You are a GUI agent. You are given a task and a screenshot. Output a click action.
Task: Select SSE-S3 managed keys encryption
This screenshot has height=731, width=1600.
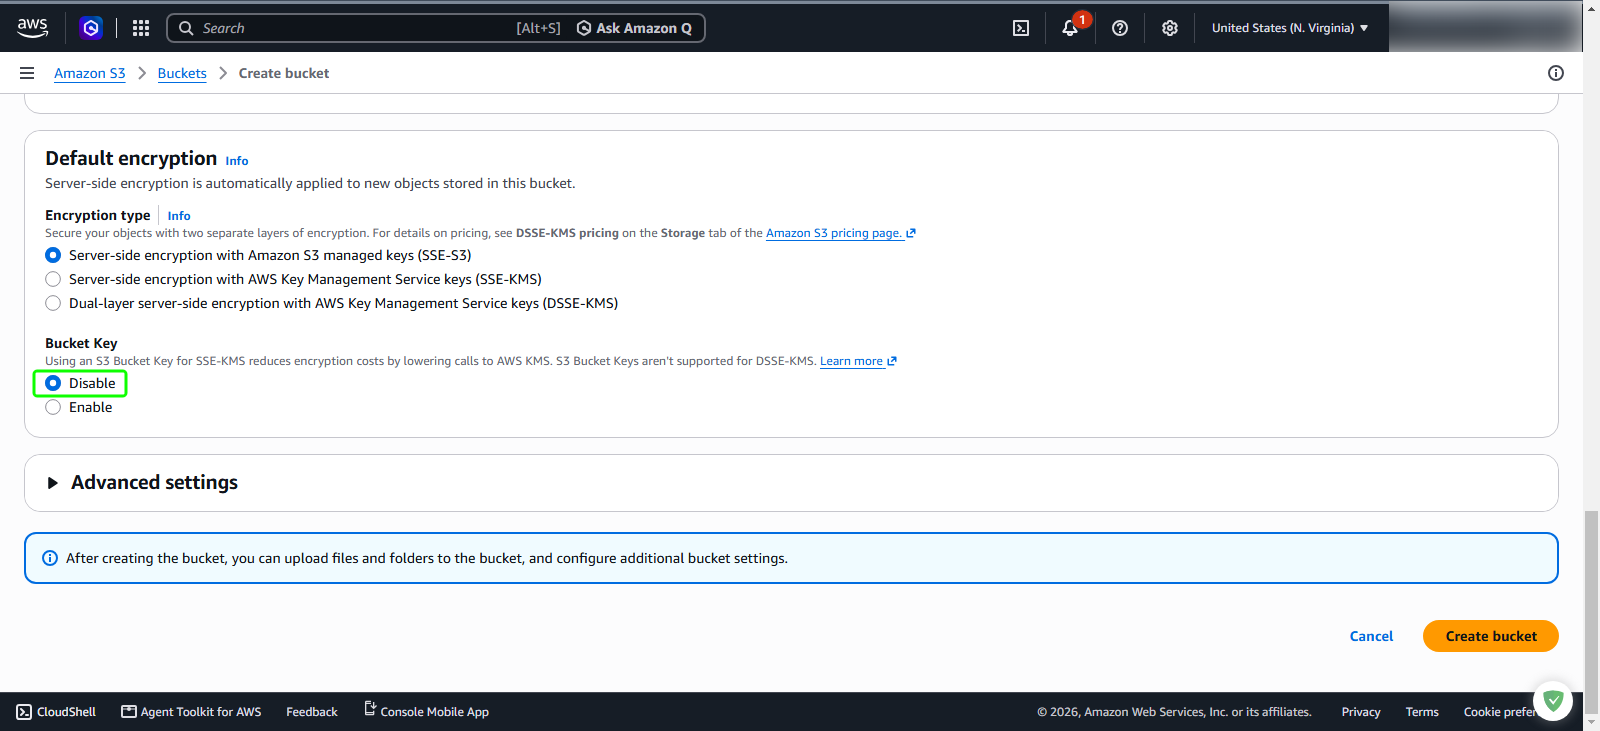[53, 255]
